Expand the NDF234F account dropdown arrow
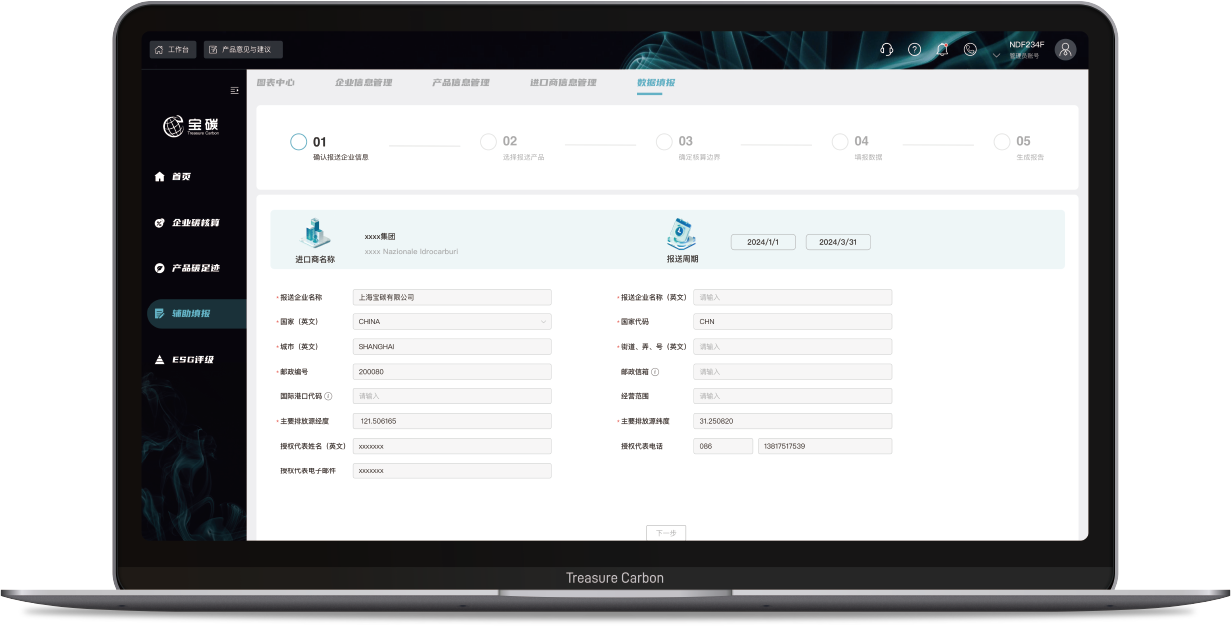The height and width of the screenshot is (626, 1231). click(x=996, y=56)
